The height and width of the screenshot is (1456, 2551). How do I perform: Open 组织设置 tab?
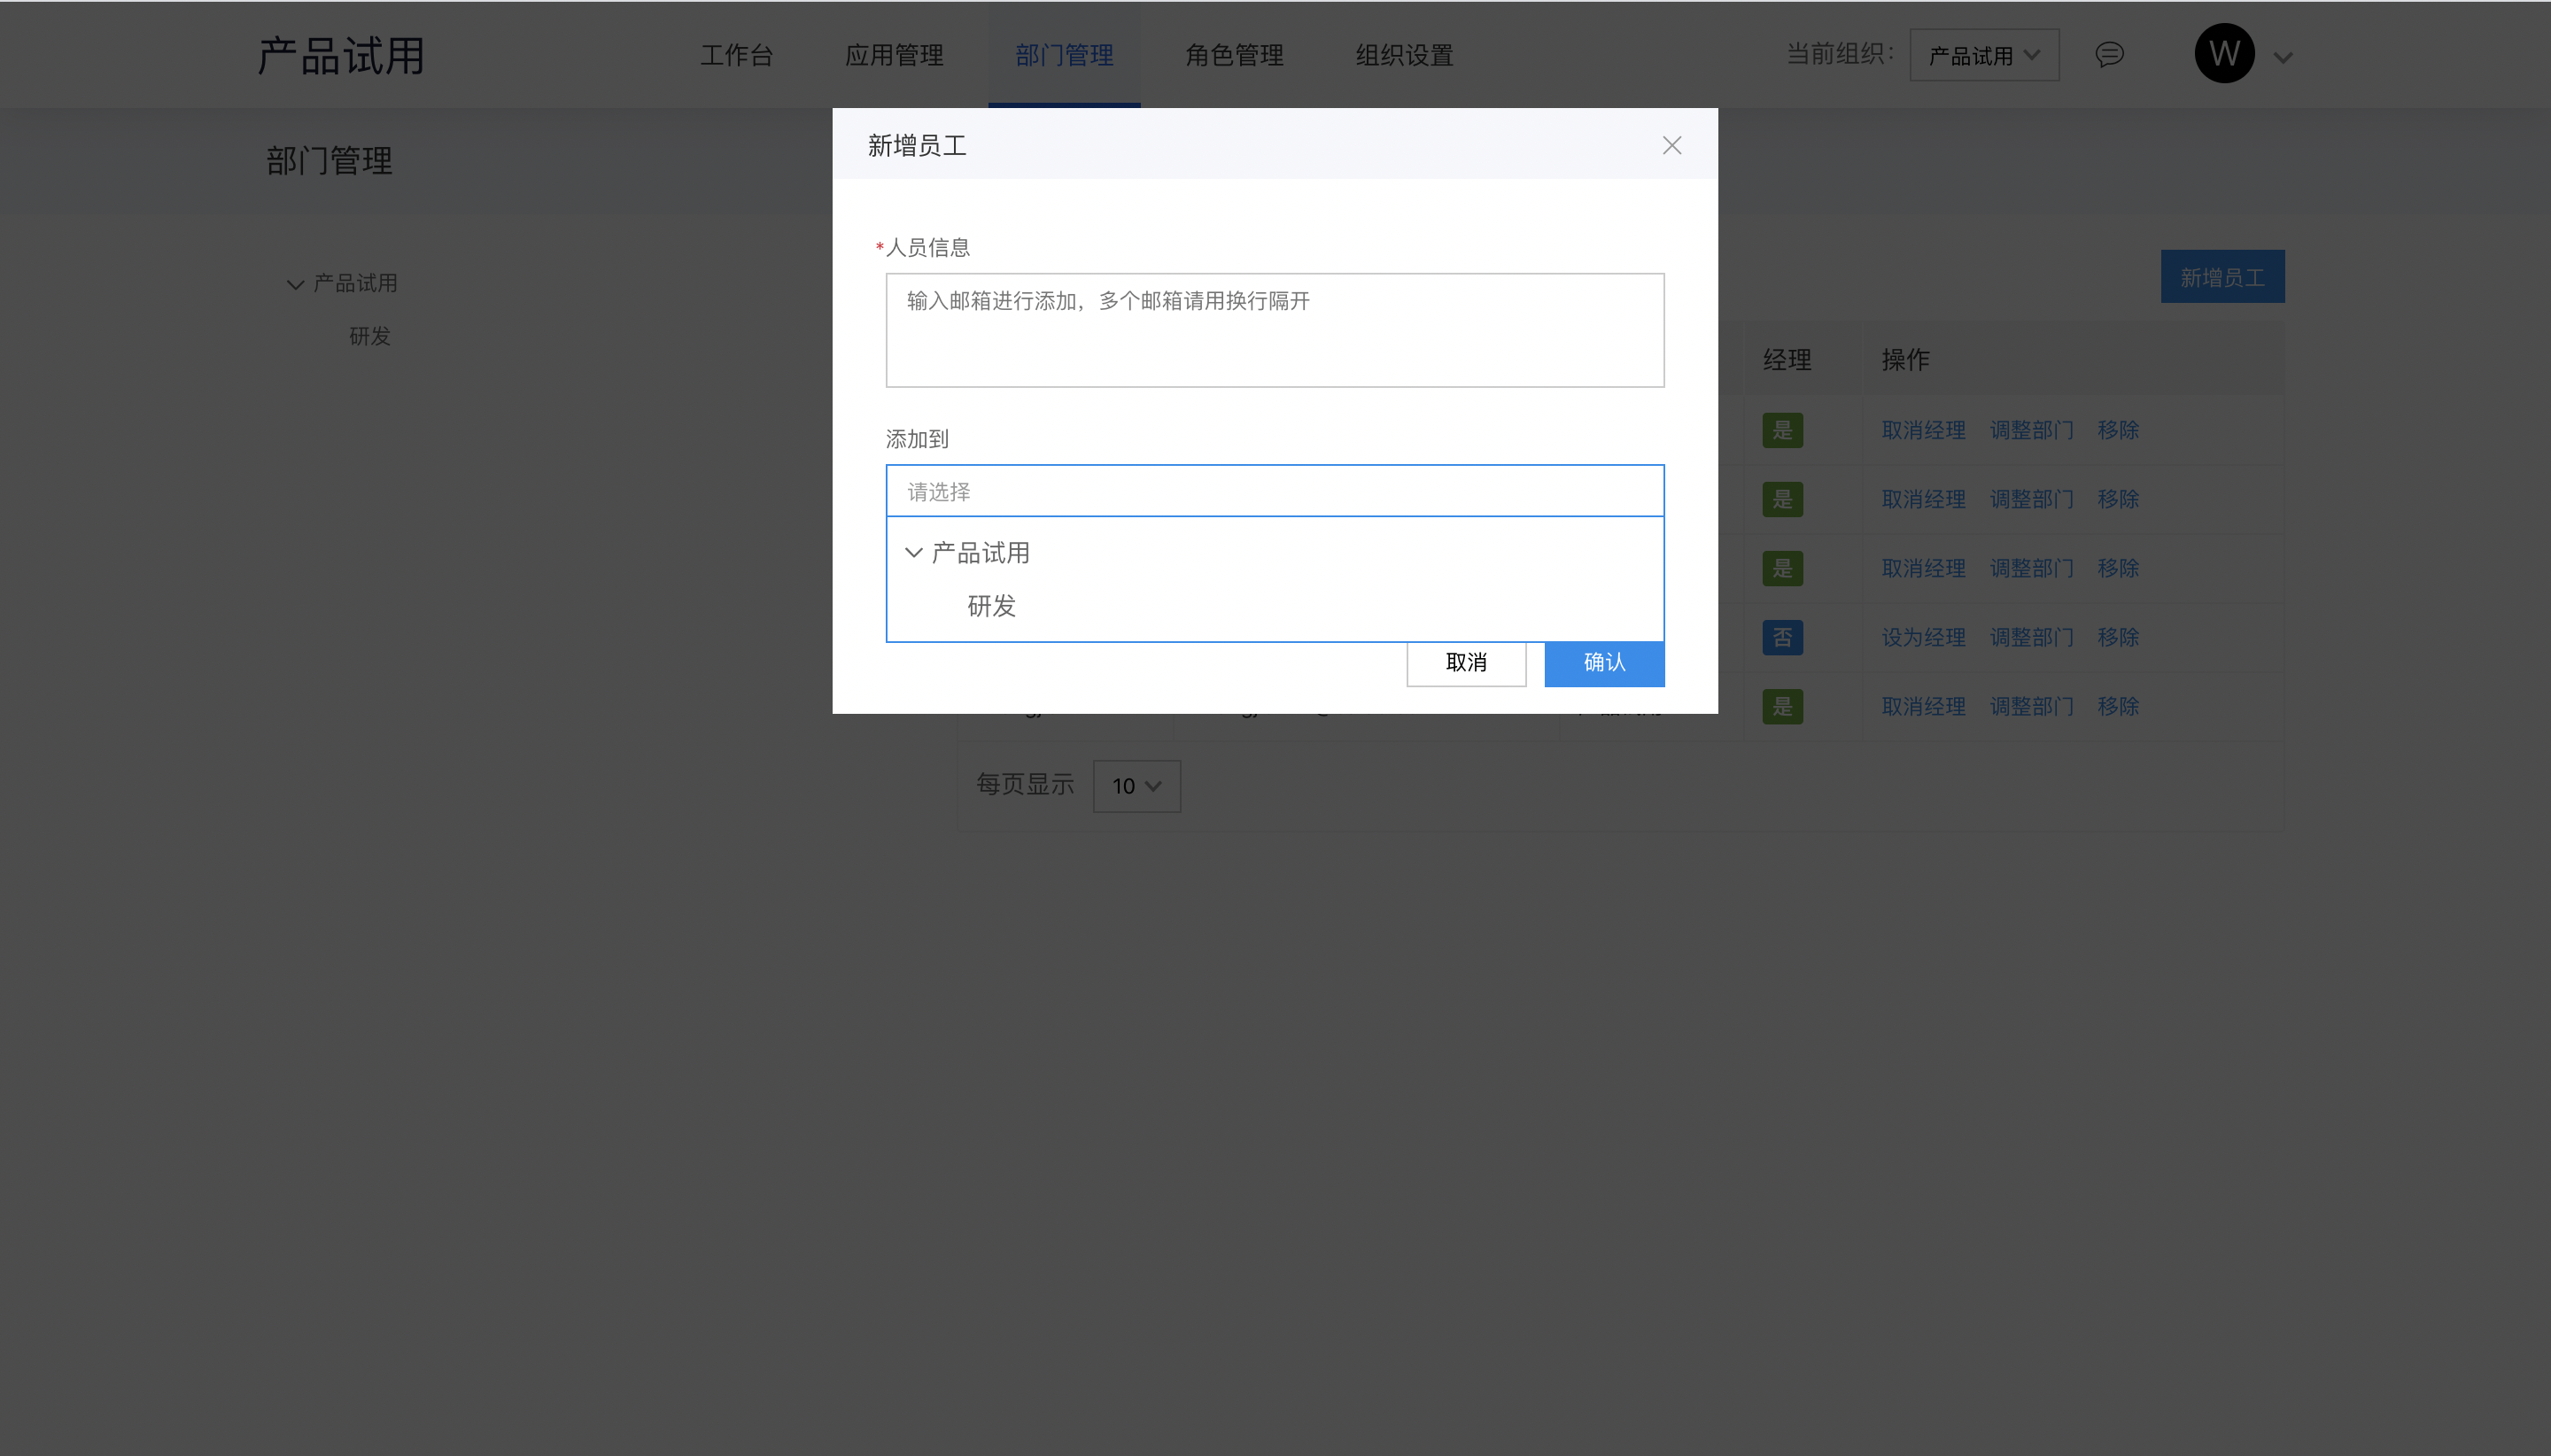[1404, 55]
